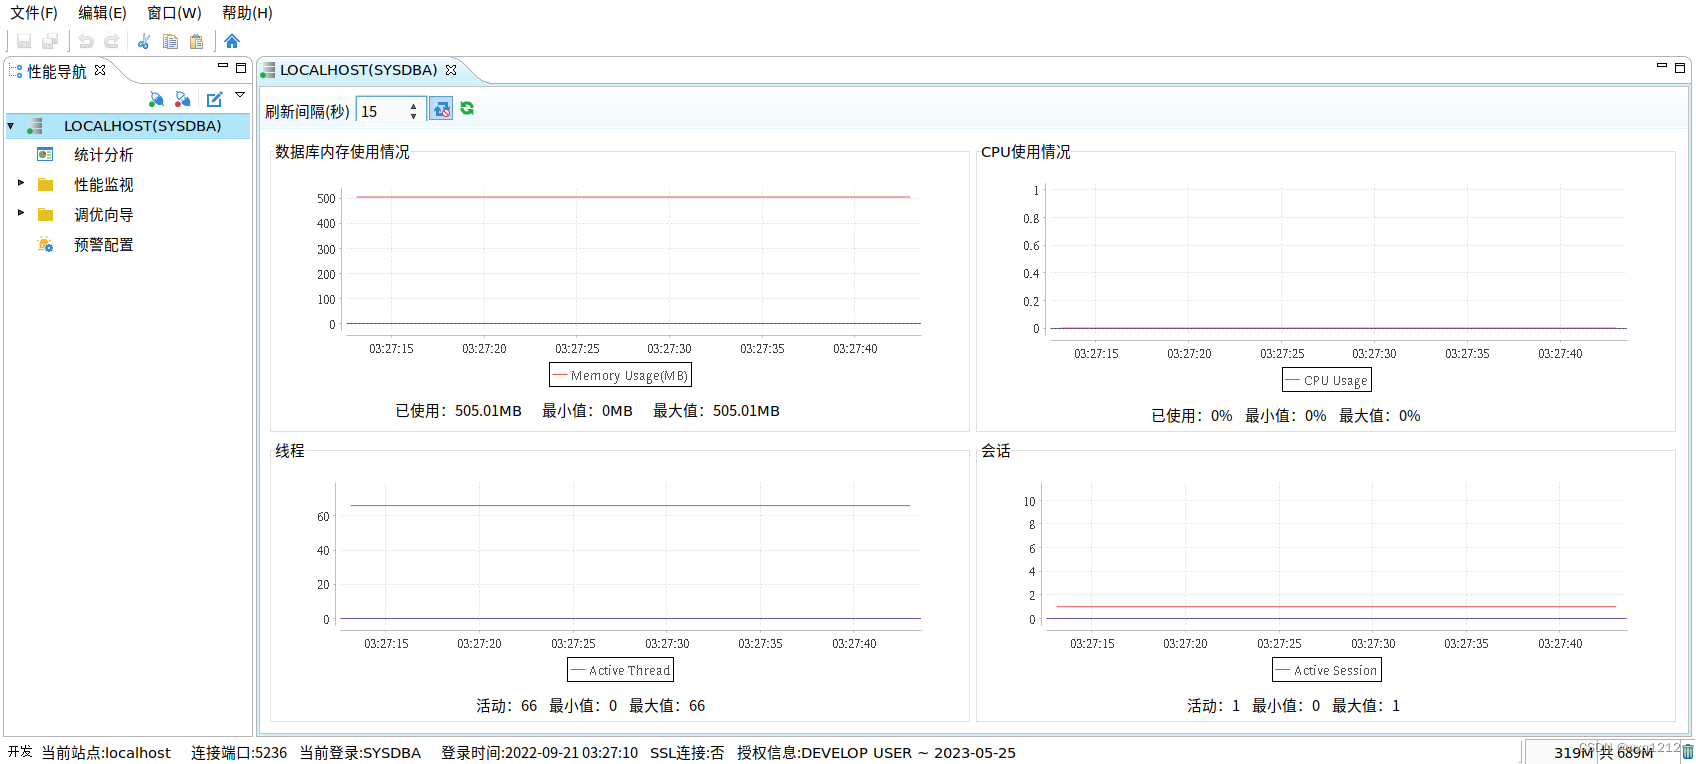The width and height of the screenshot is (1696, 764).
Task: Click the CPU使用情况 heading
Action: tap(1025, 152)
